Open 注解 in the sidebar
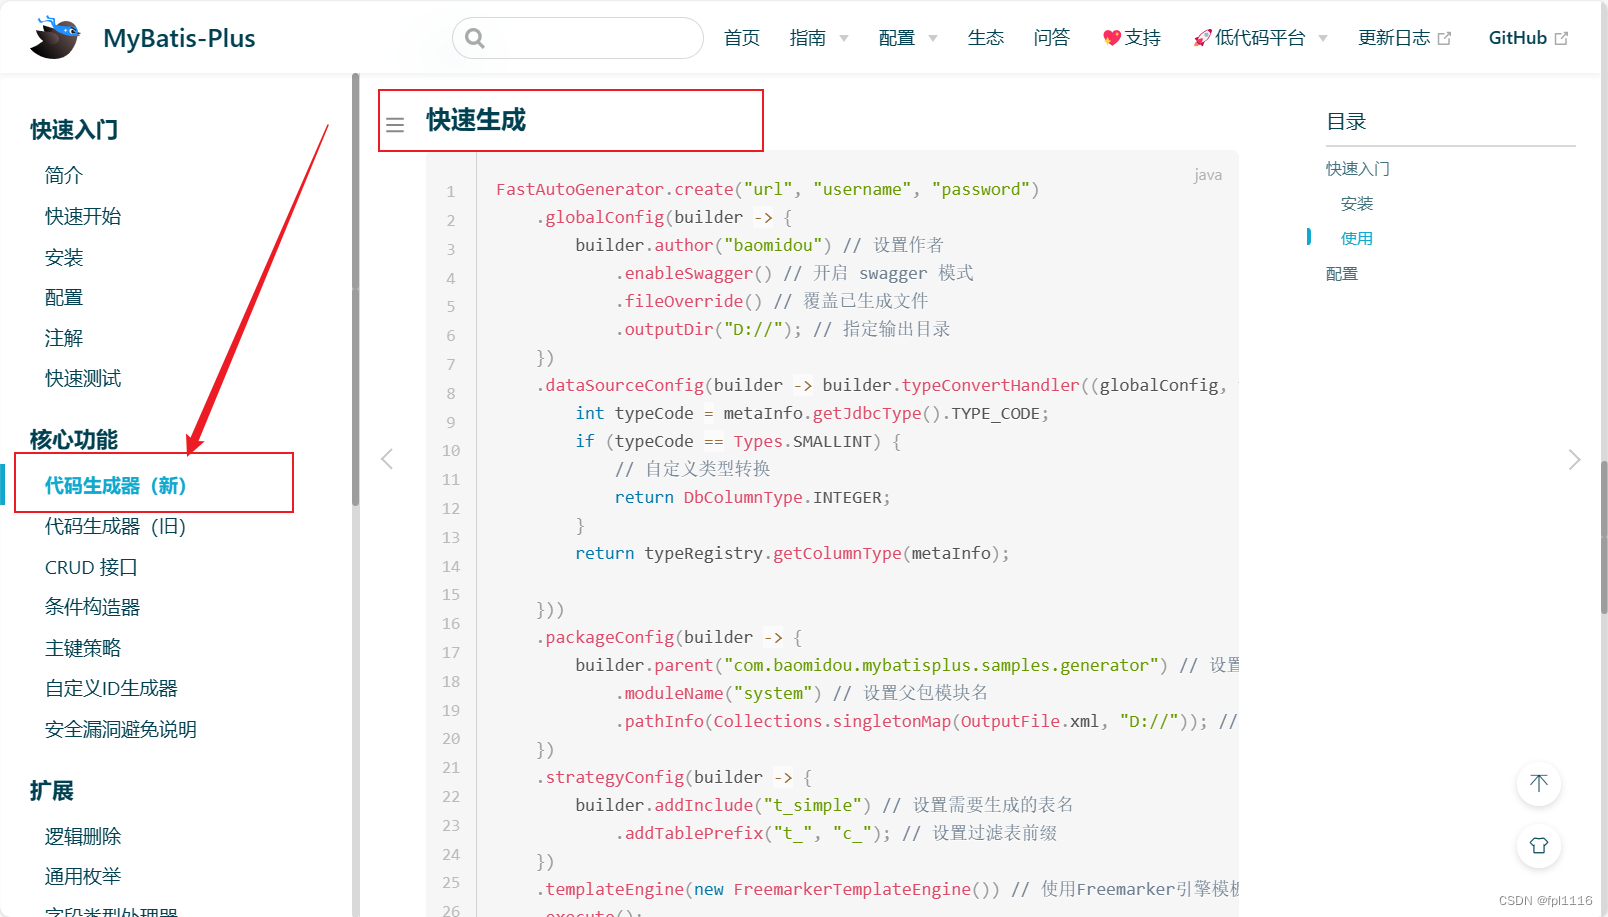This screenshot has width=1608, height=917. coord(64,338)
